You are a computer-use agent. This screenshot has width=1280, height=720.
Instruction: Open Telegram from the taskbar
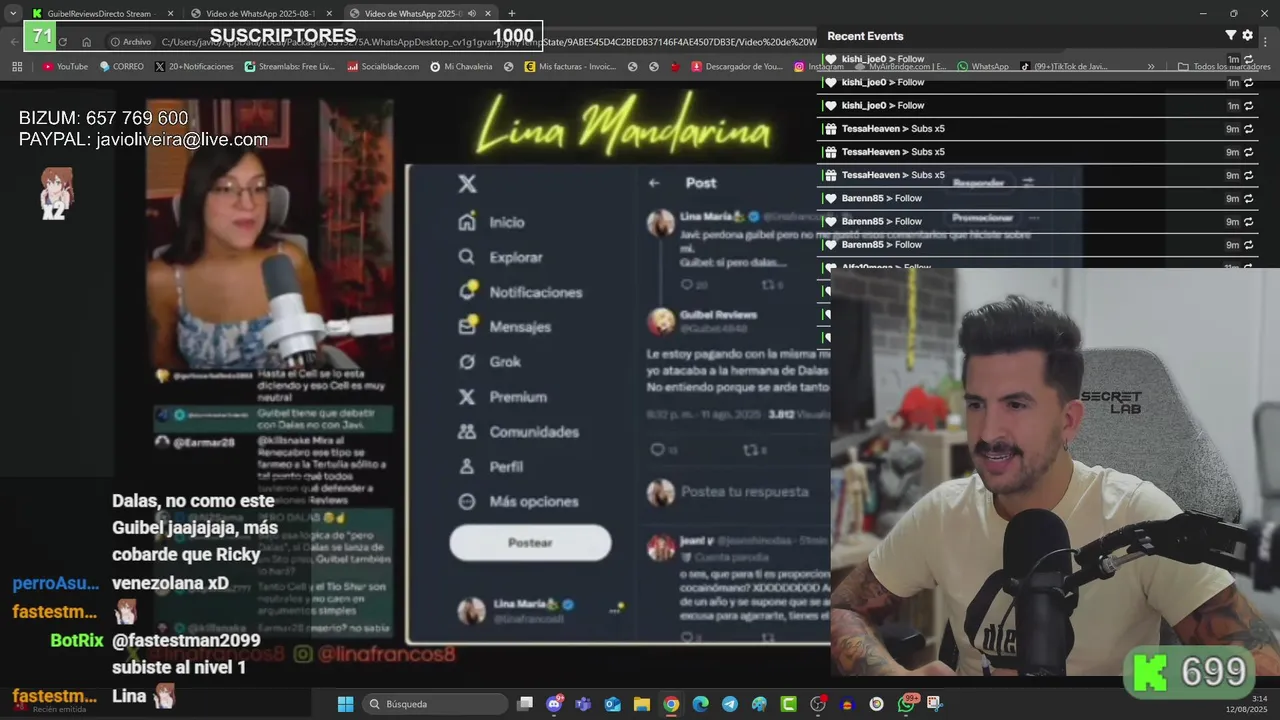tap(730, 704)
